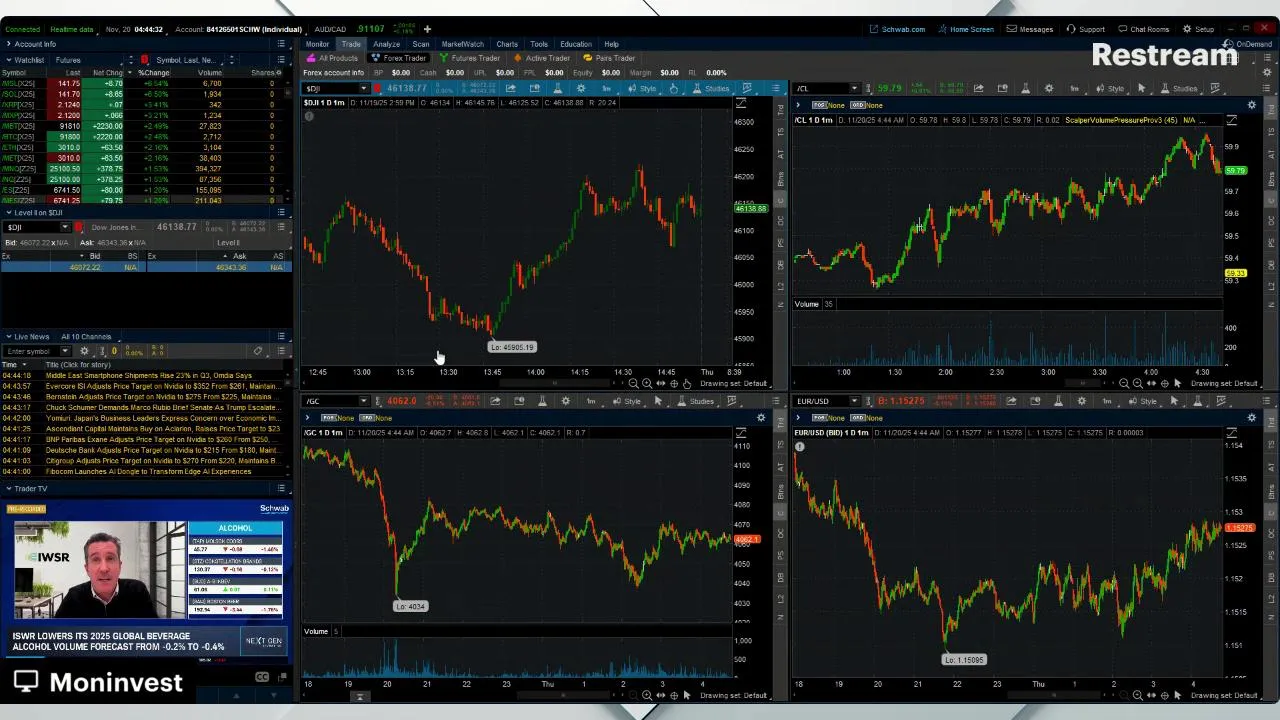Open Studies on /CL chart

tap(1179, 89)
